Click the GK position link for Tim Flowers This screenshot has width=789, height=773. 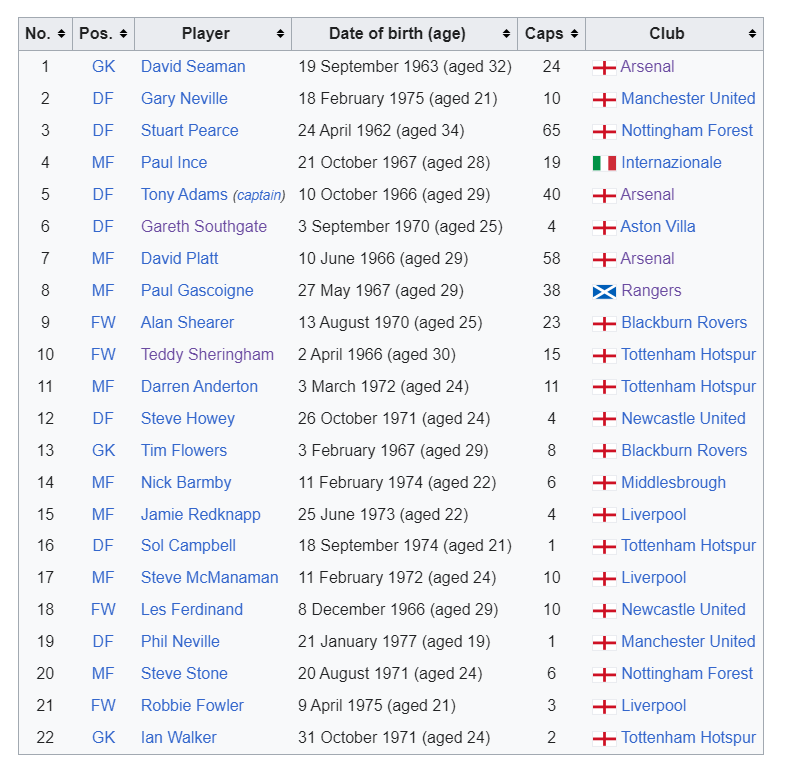[x=104, y=450]
